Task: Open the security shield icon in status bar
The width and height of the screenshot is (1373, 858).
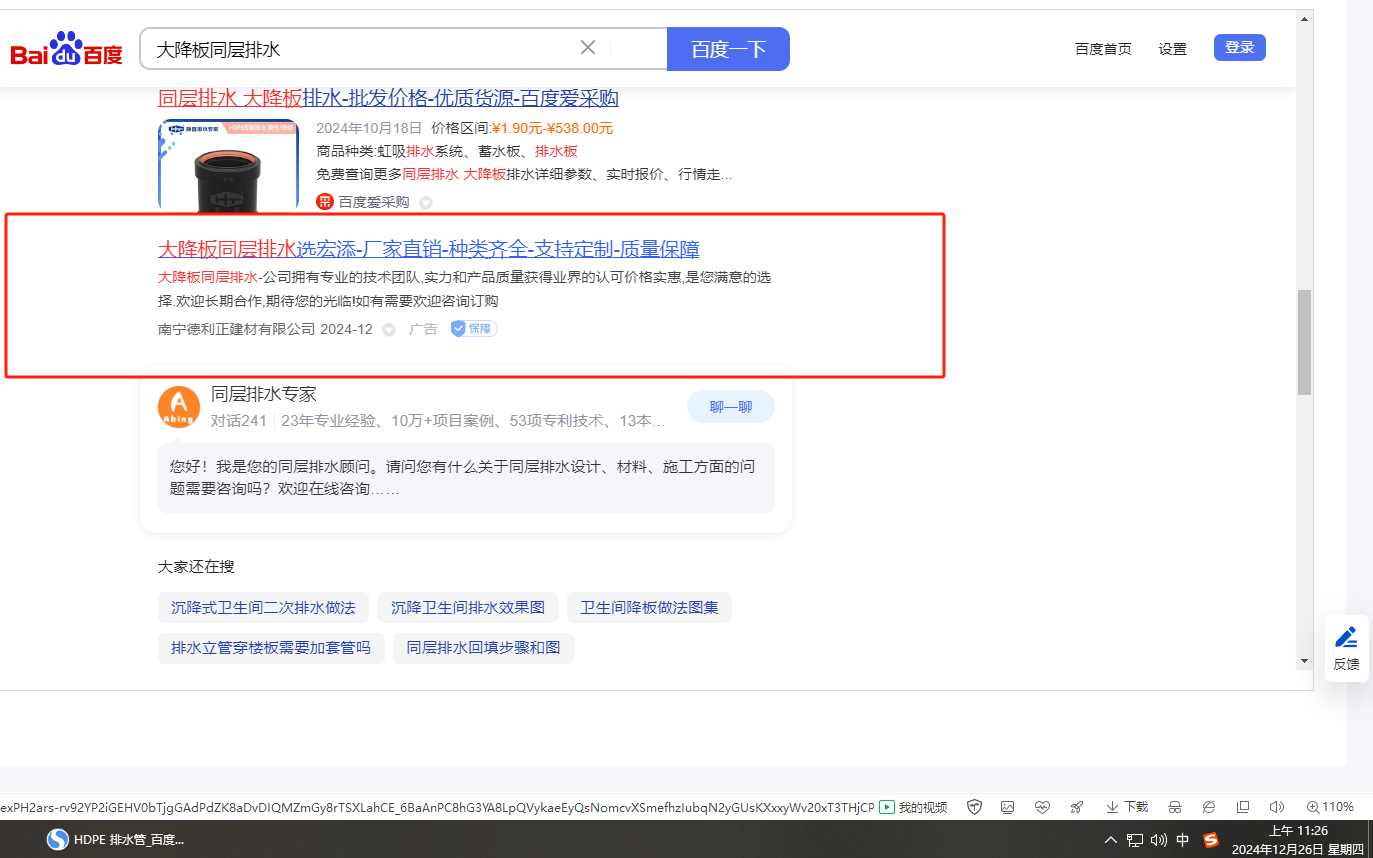Action: point(974,807)
